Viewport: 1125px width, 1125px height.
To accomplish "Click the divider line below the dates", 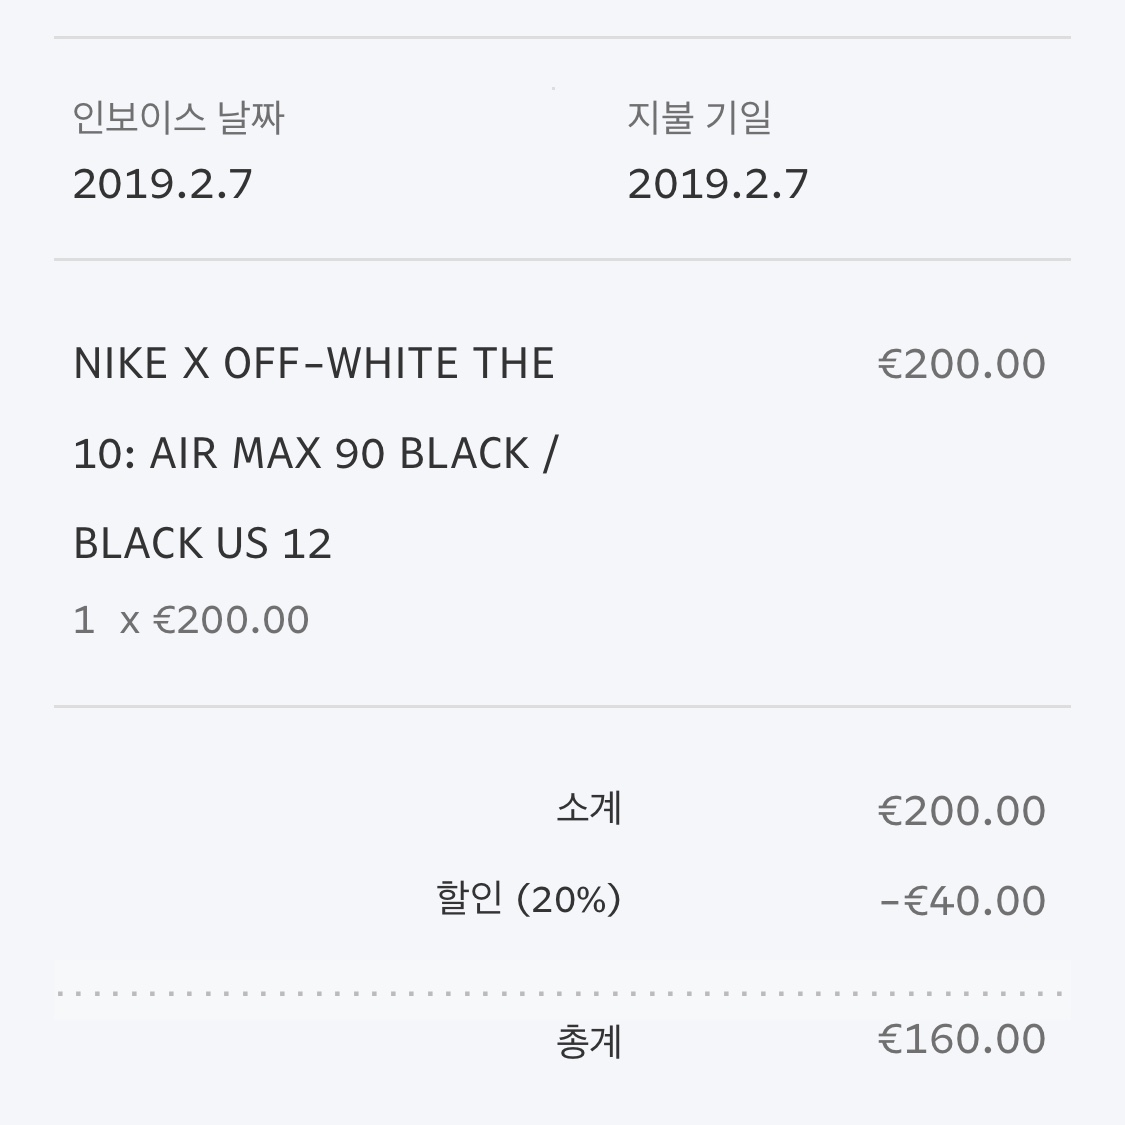I will [562, 260].
